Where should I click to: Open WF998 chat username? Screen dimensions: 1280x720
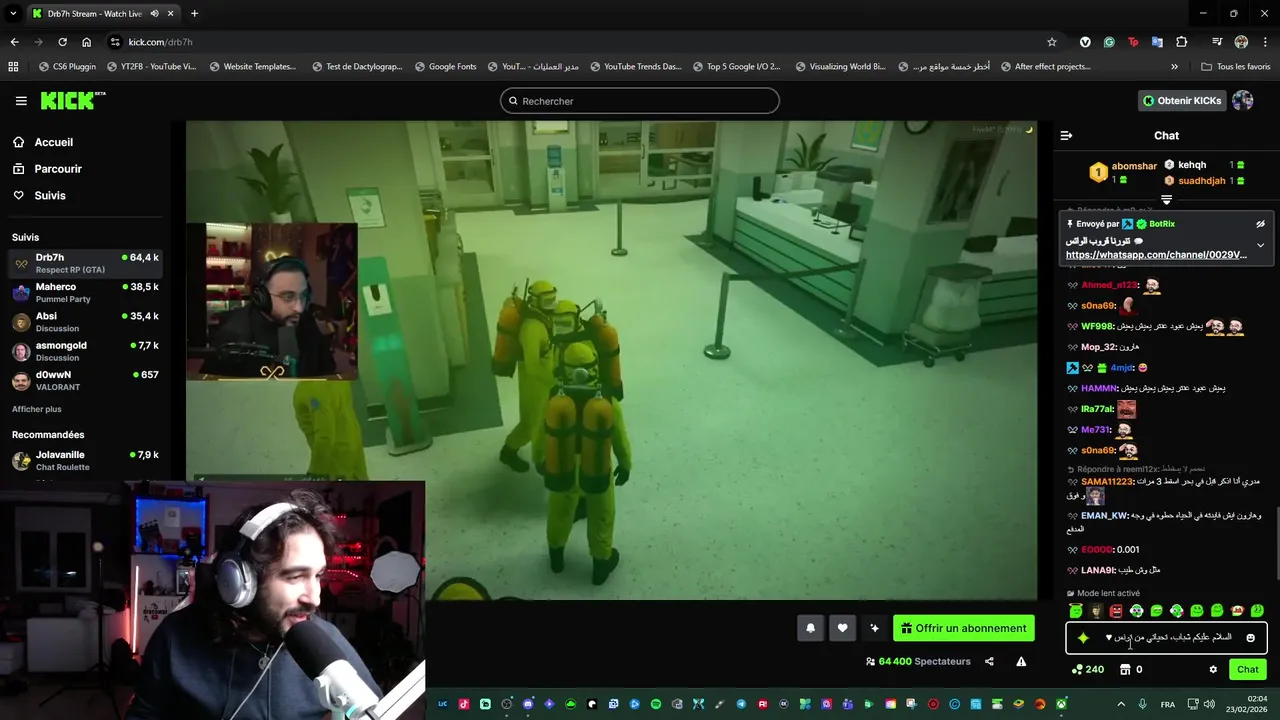[x=1097, y=327]
